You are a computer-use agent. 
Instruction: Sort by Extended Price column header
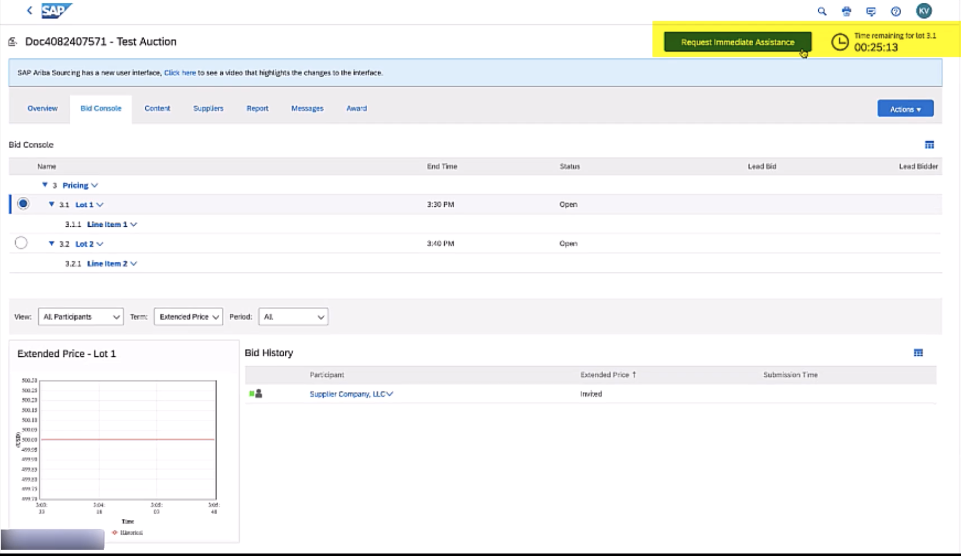608,374
